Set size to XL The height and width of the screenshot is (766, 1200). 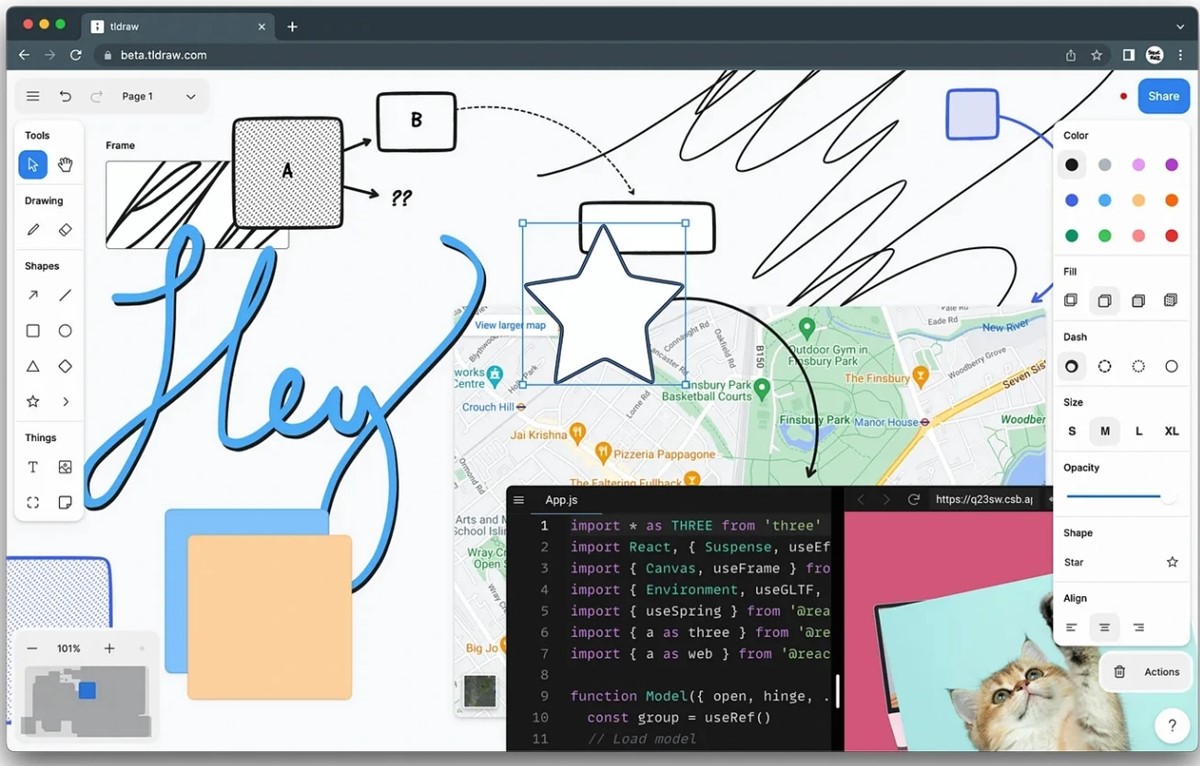coord(1171,431)
